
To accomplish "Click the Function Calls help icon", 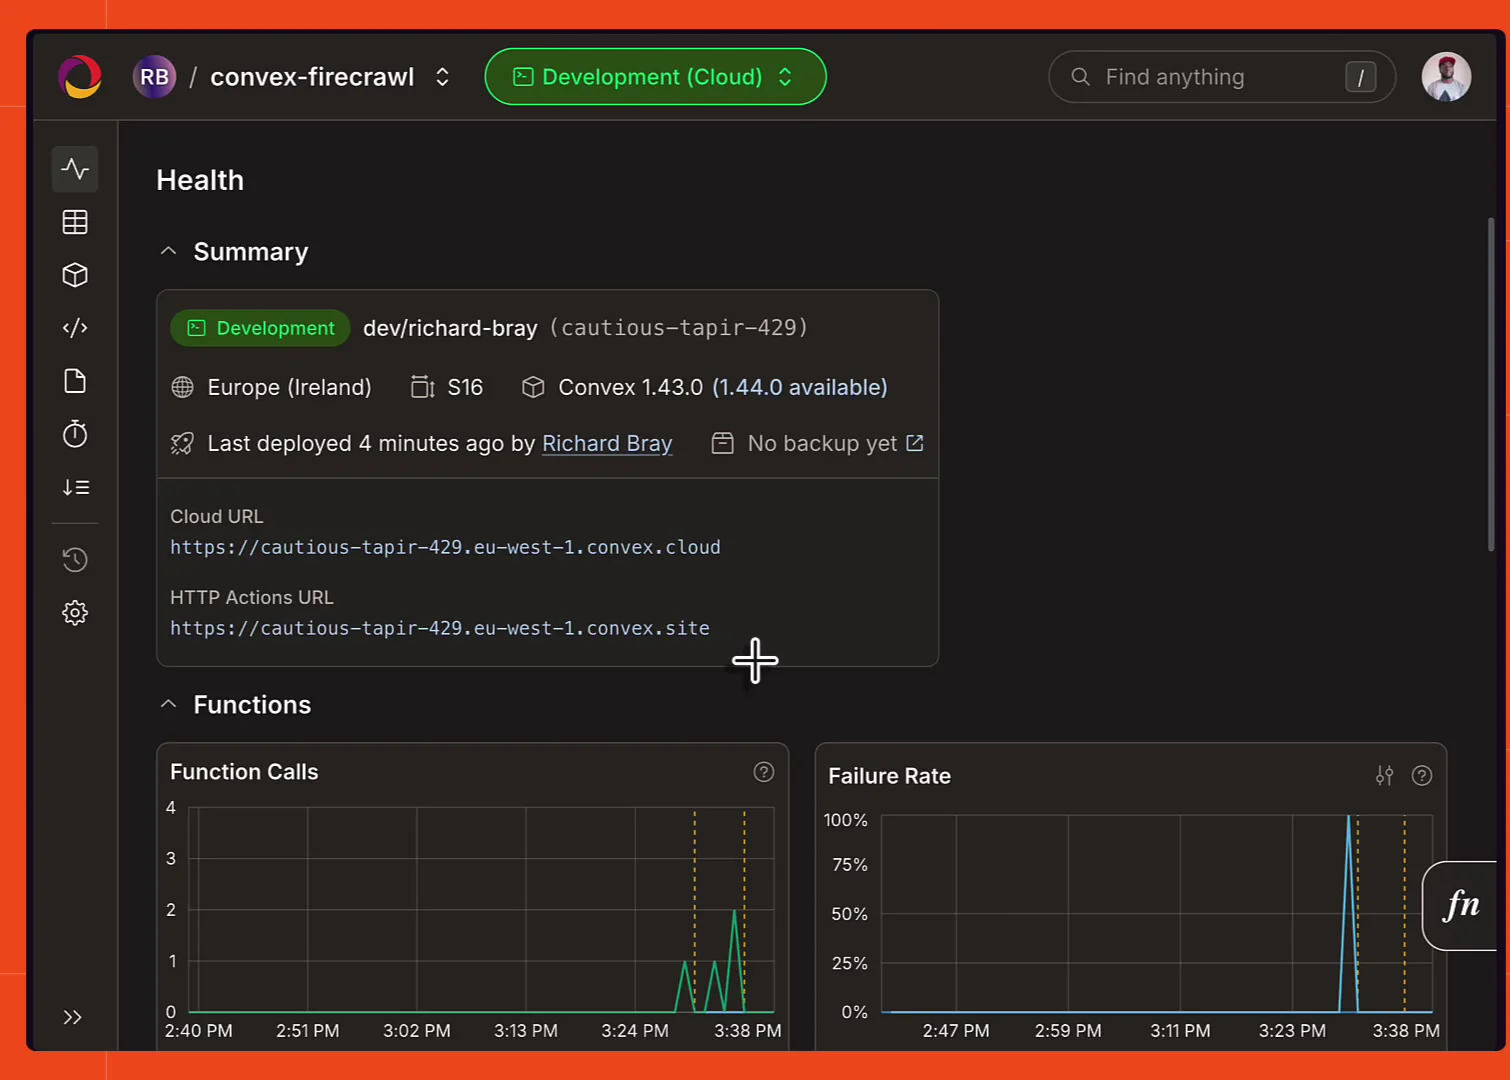I will tap(764, 772).
